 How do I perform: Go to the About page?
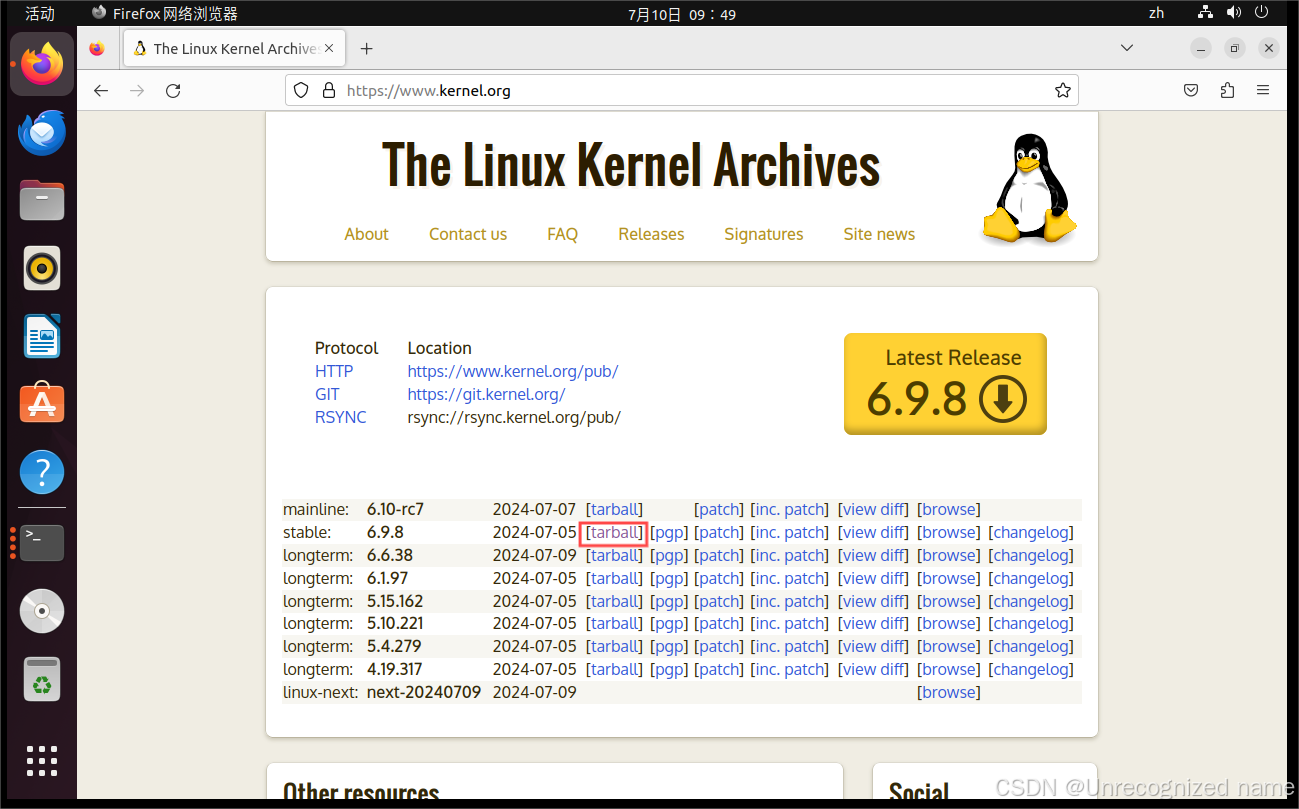tap(366, 234)
